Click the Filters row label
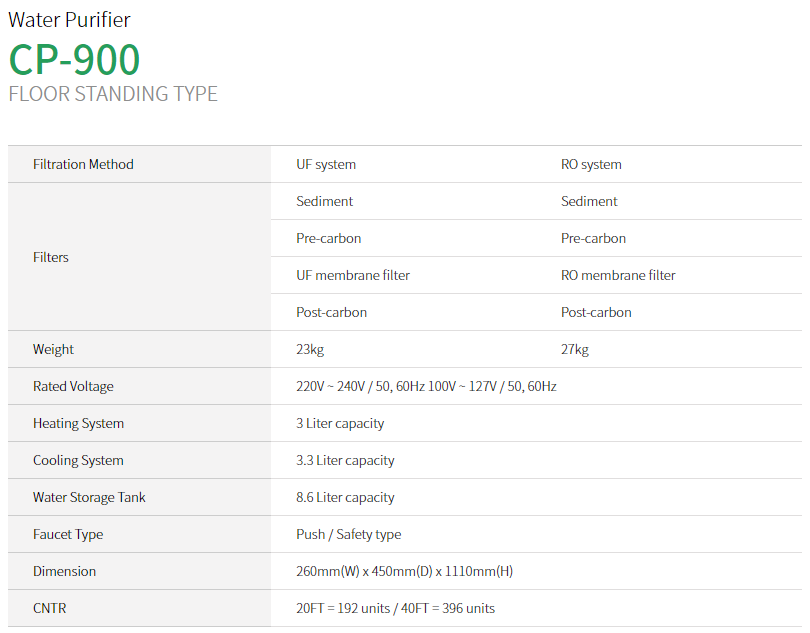810x633 pixels. coord(51,257)
